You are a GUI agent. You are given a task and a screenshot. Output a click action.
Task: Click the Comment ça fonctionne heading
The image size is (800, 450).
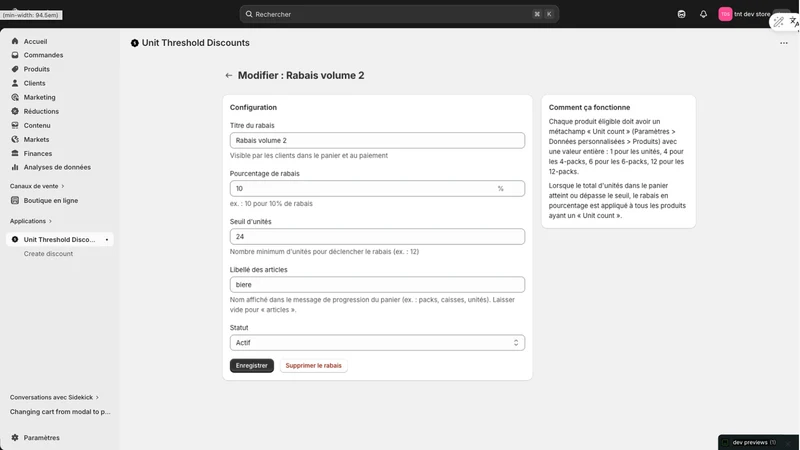pyautogui.click(x=589, y=107)
